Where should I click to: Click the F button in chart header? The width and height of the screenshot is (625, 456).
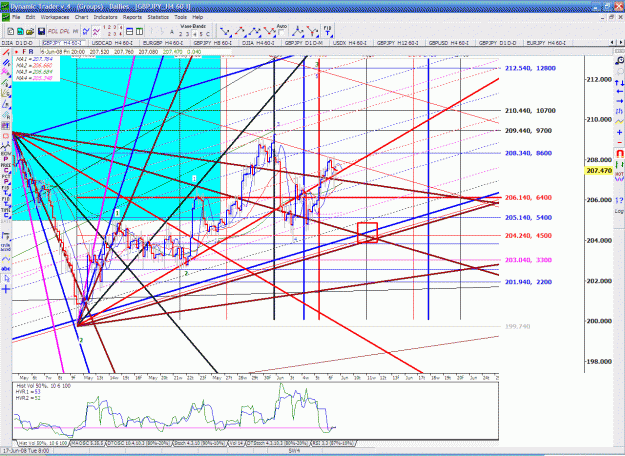point(24,52)
